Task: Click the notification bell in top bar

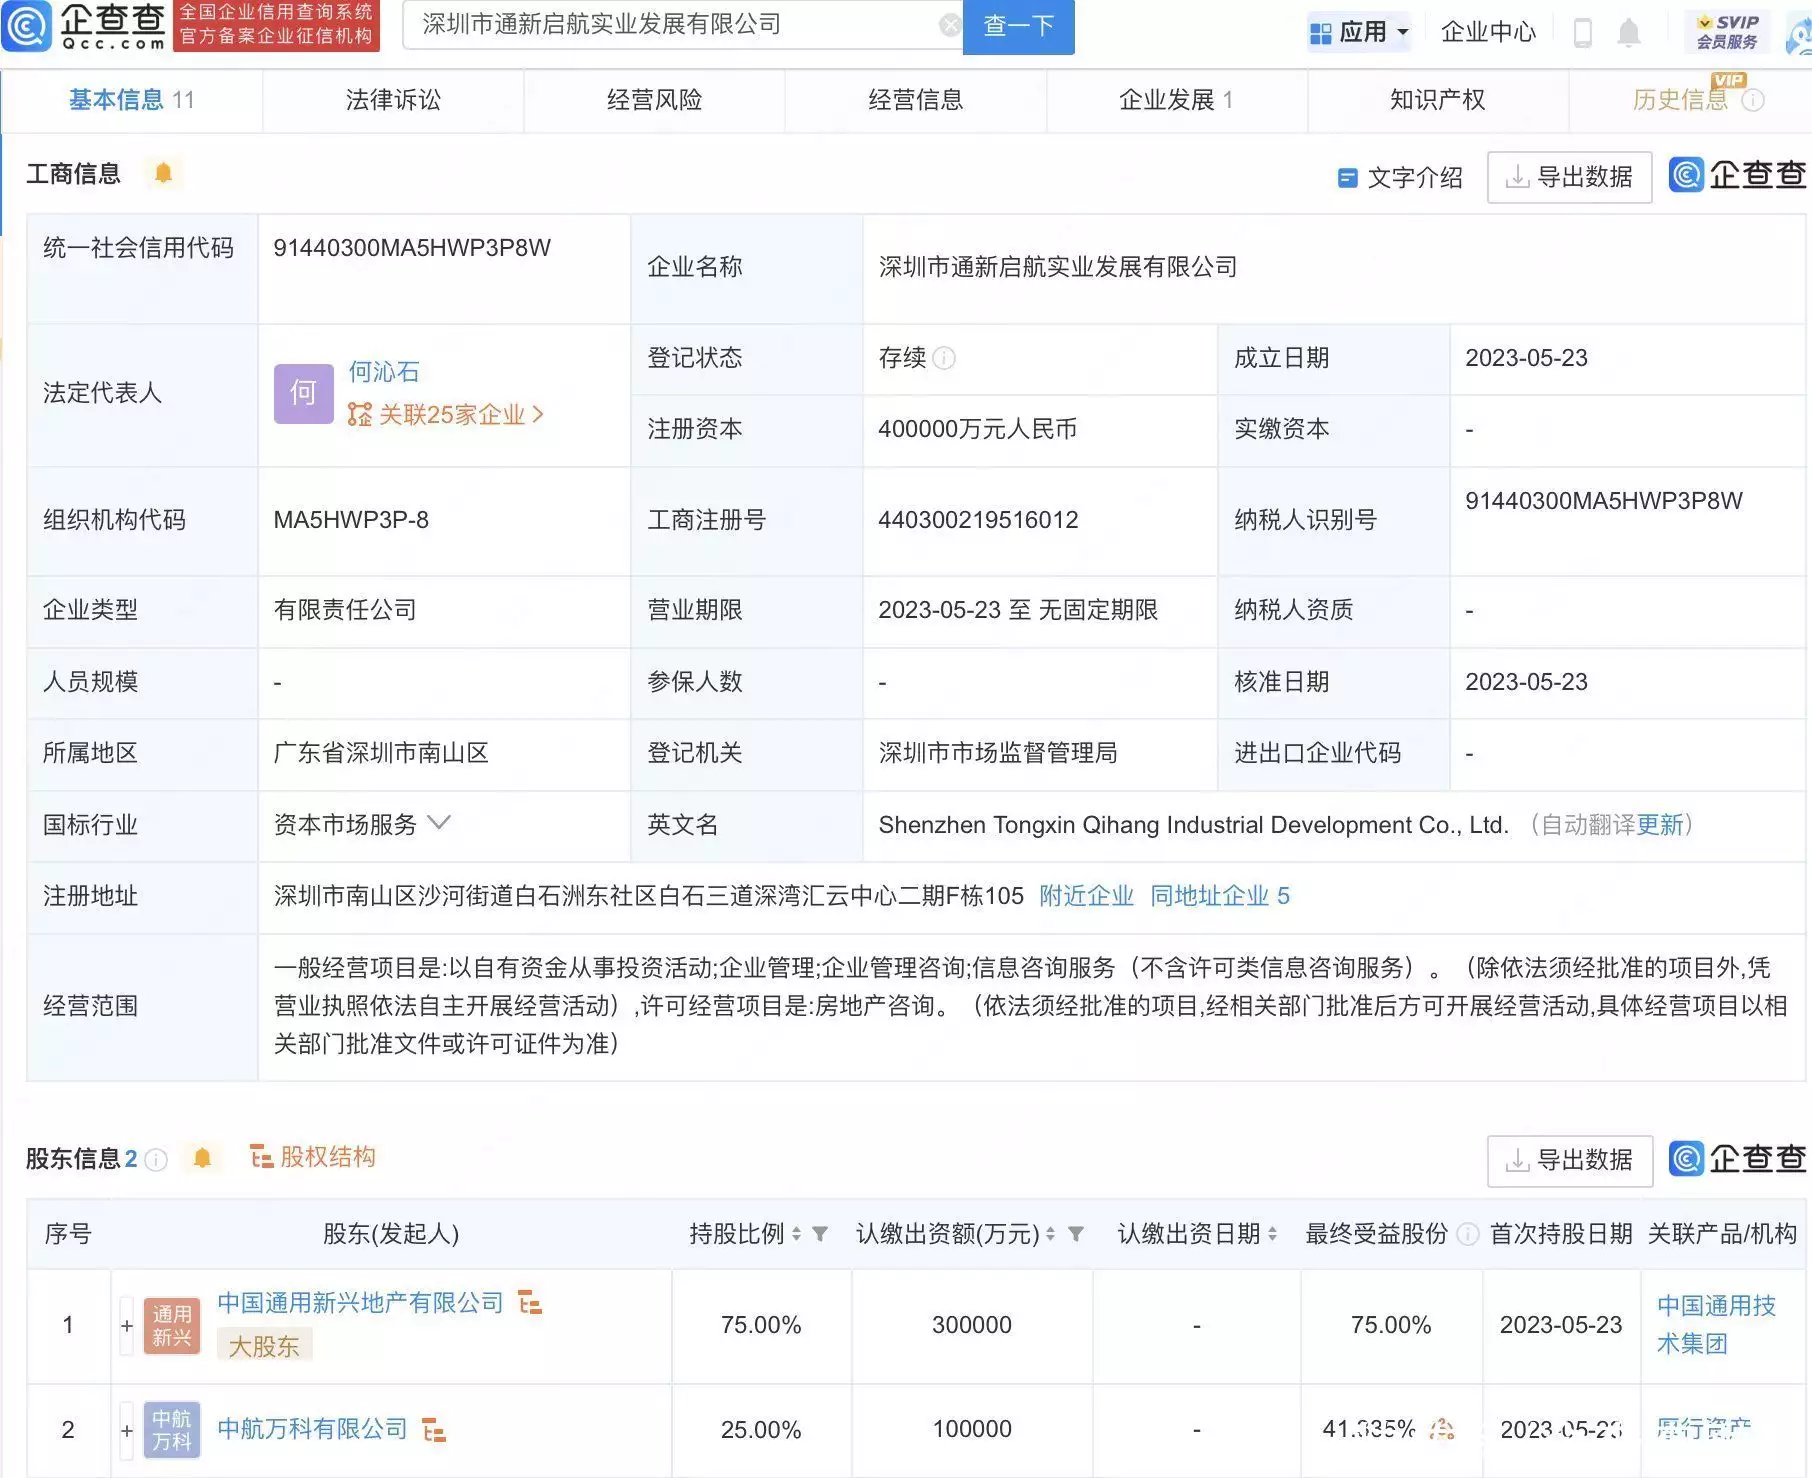Action: (1628, 33)
